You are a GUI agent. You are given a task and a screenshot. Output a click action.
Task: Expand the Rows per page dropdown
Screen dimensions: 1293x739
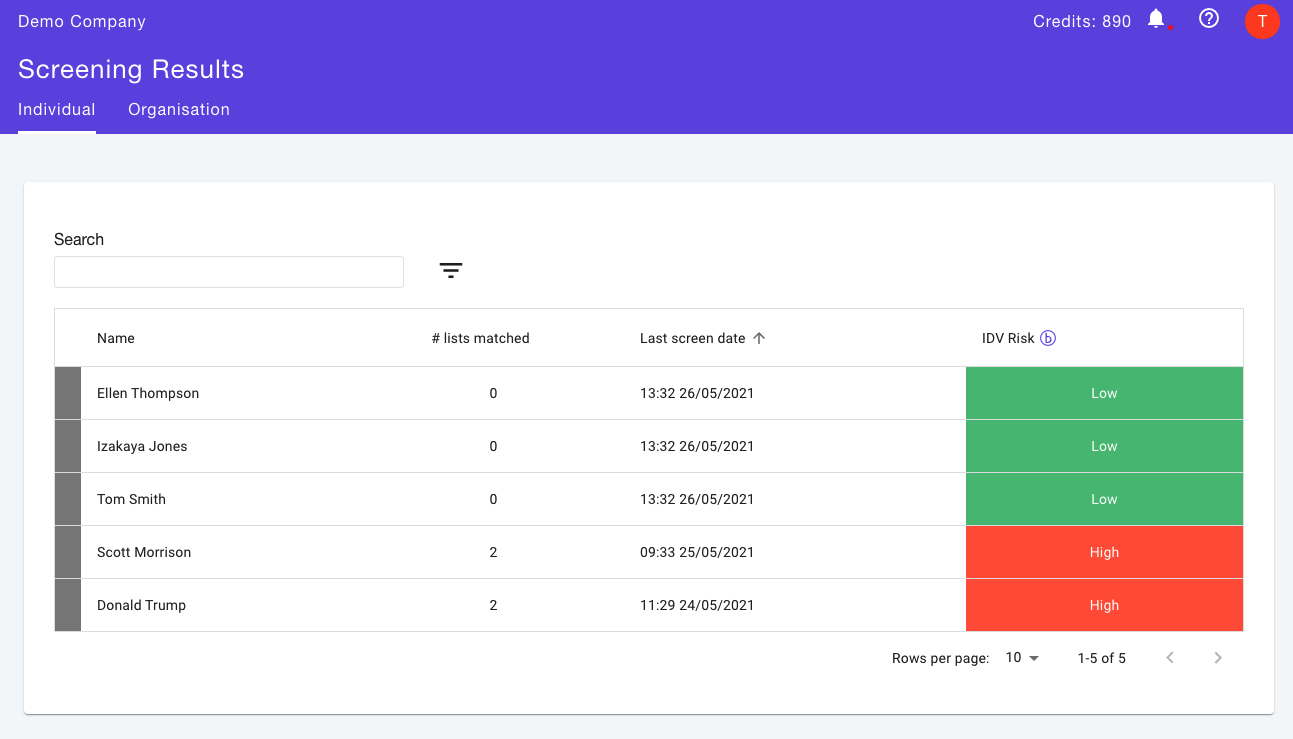1023,658
